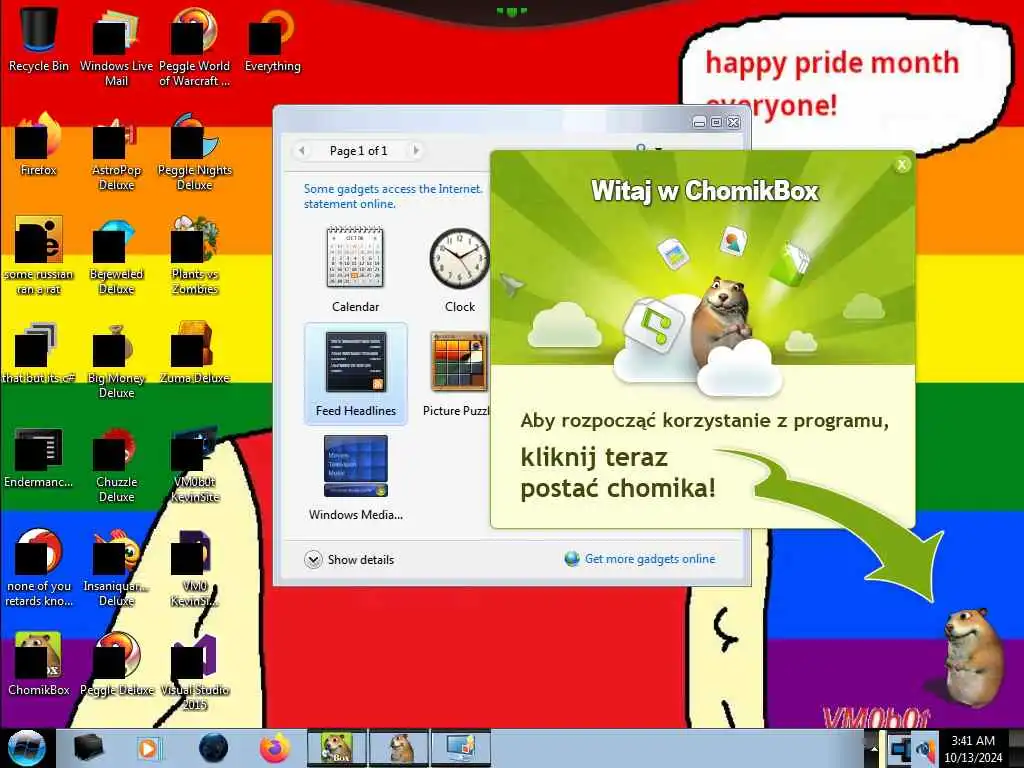Click the gadget gallery taskbar button
The image size is (1024, 768).
coord(461,748)
